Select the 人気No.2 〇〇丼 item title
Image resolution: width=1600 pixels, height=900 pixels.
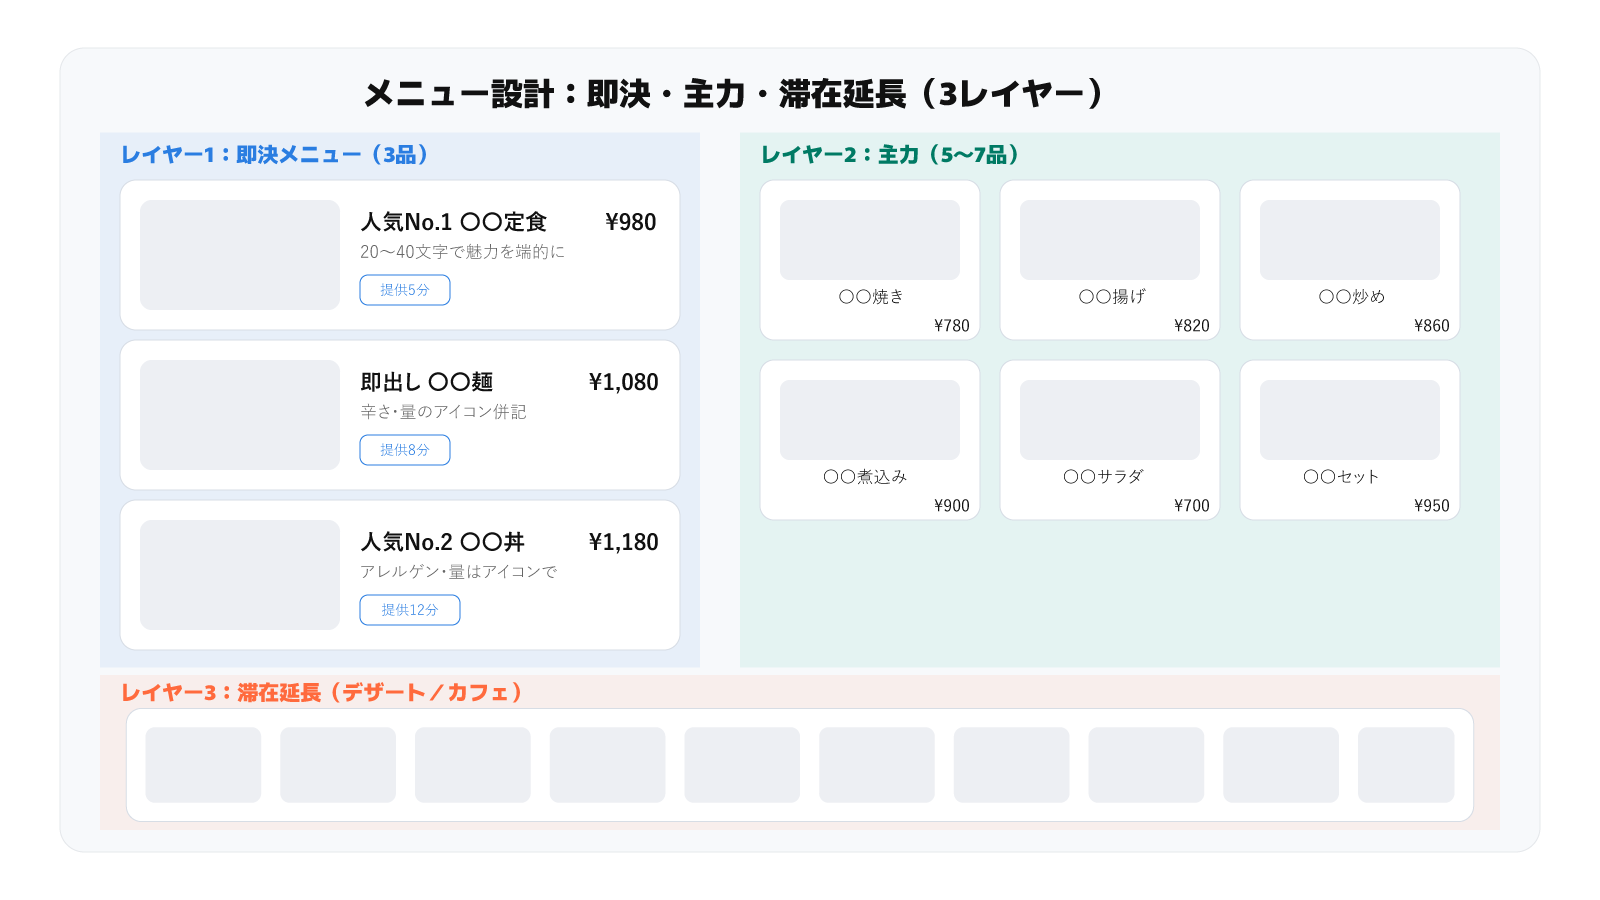(x=443, y=542)
